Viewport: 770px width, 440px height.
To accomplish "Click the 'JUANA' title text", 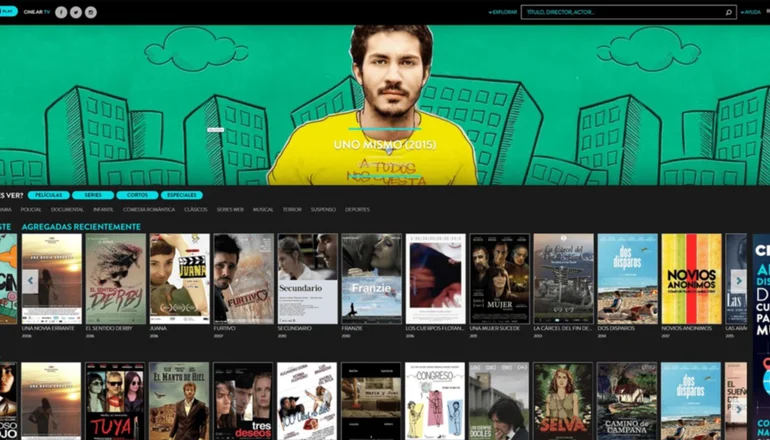I will coord(158,328).
